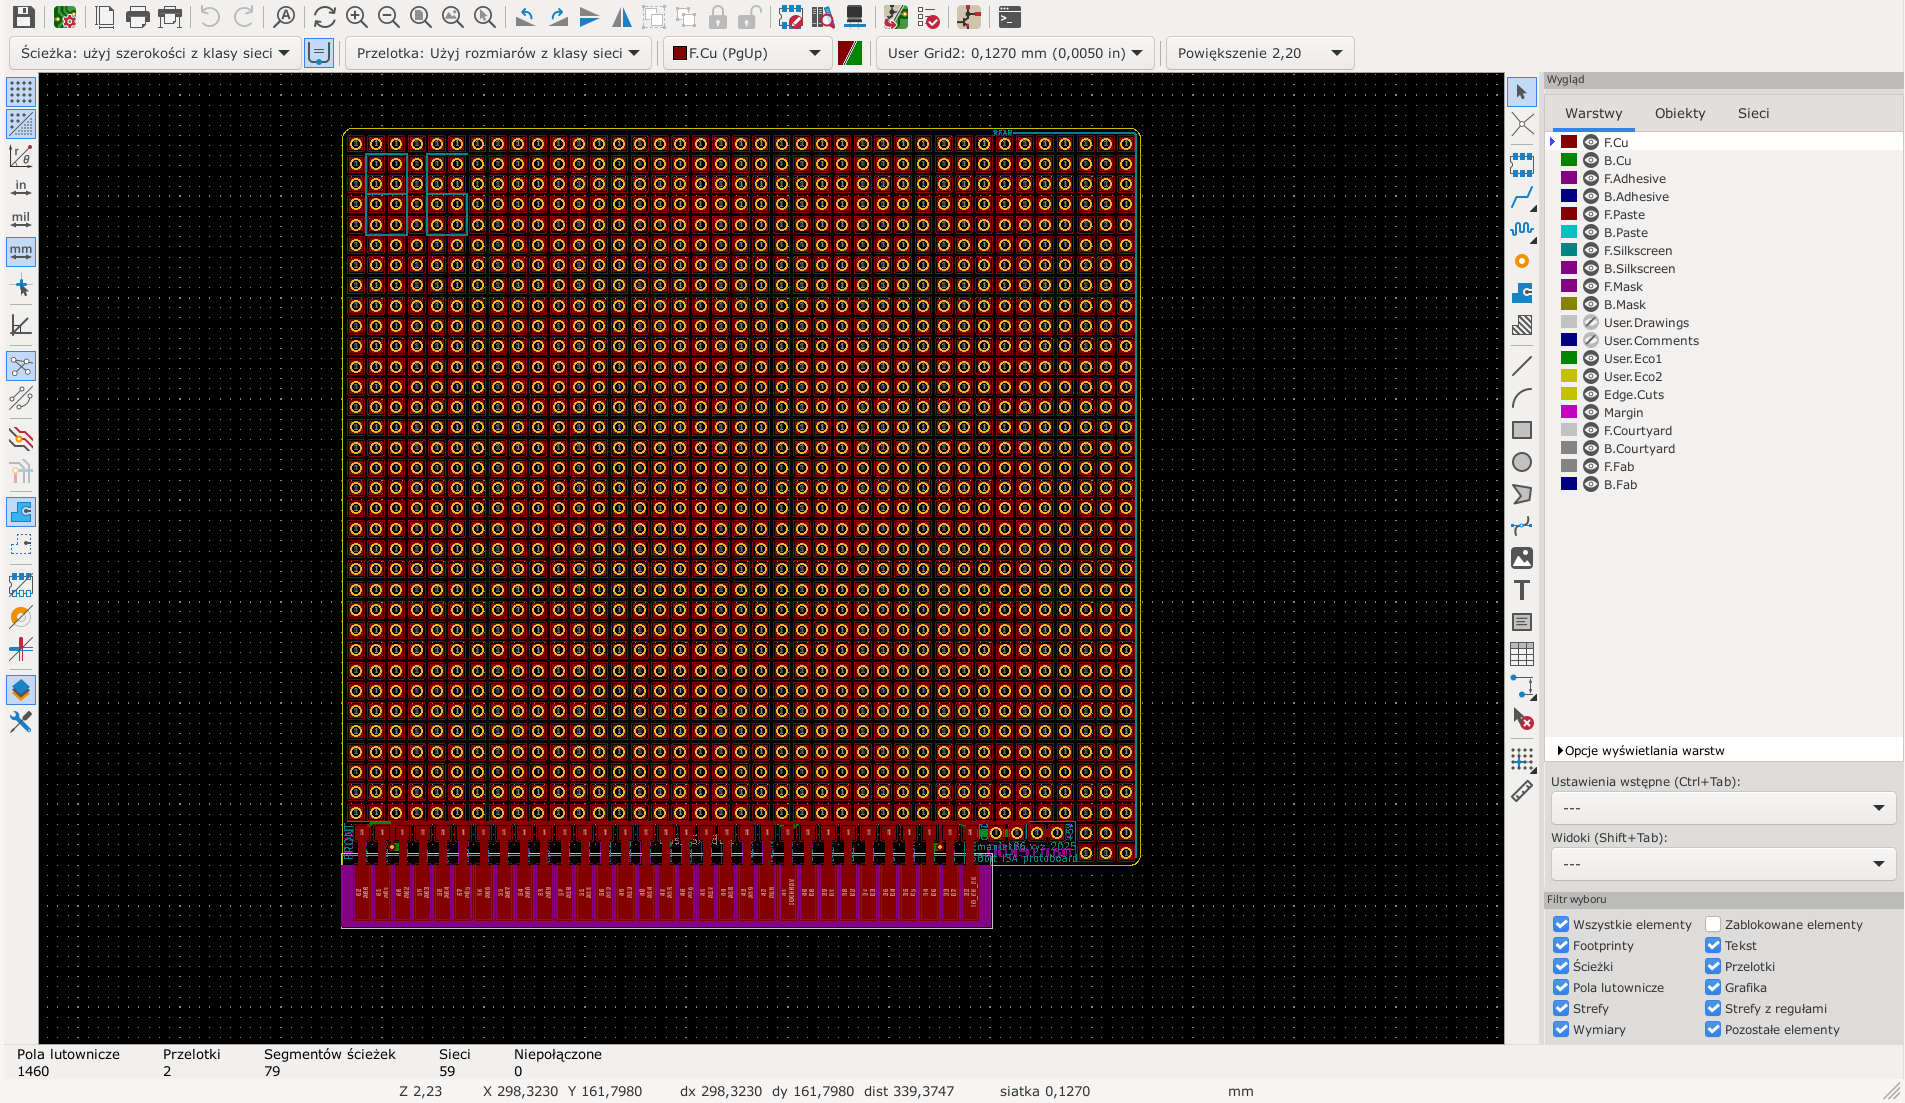The image size is (1905, 1103).
Task: Select the Add via tool
Action: tap(1522, 261)
